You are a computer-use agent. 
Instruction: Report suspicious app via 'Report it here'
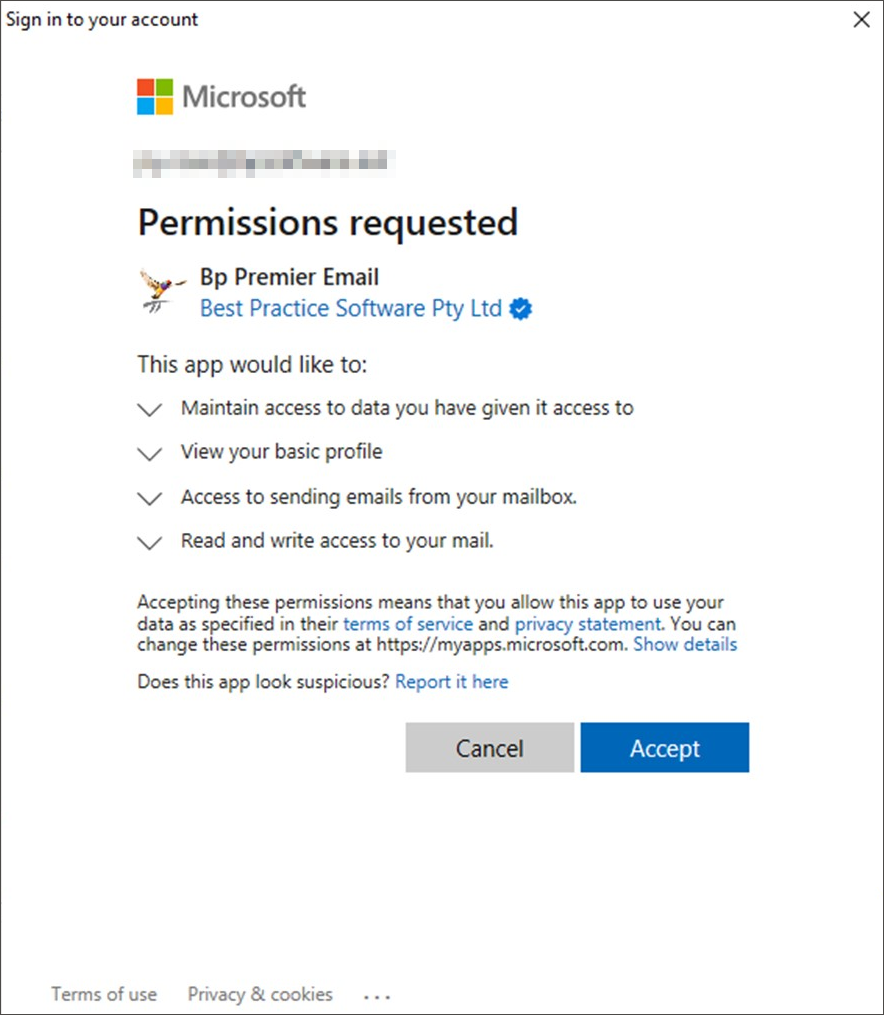[x=452, y=682]
